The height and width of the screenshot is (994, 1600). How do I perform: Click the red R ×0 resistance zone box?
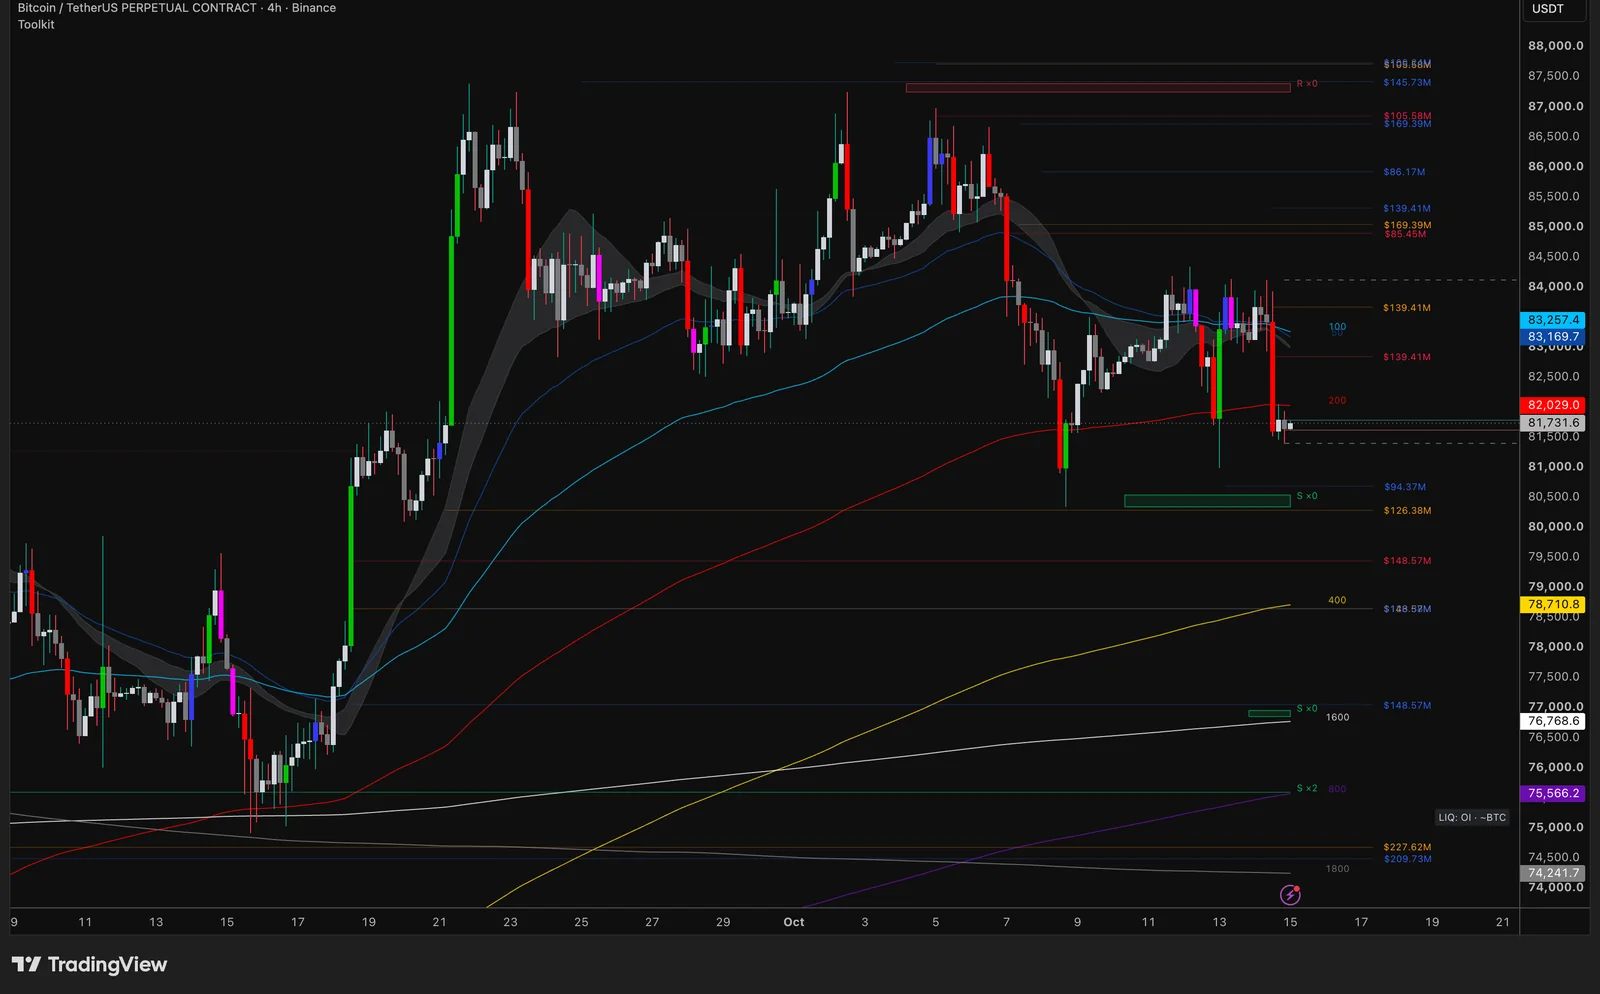coord(1098,88)
